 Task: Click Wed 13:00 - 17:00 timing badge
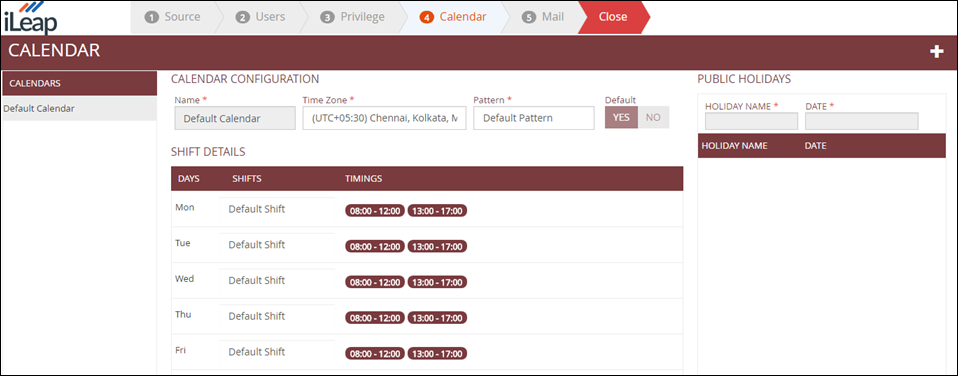click(x=437, y=282)
